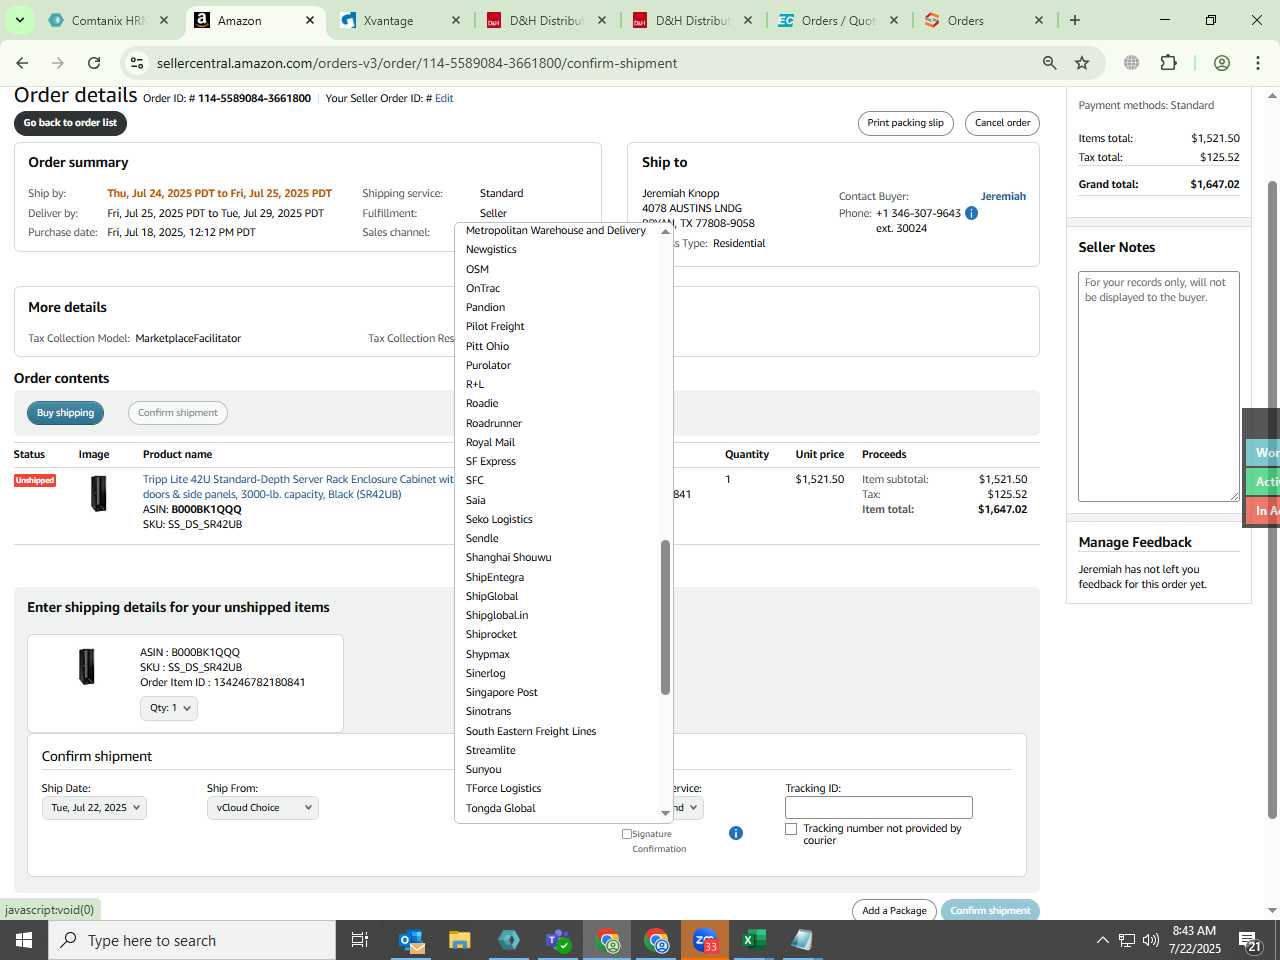This screenshot has height=960, width=1280.
Task: Choose R+L carrier option
Action: (475, 384)
